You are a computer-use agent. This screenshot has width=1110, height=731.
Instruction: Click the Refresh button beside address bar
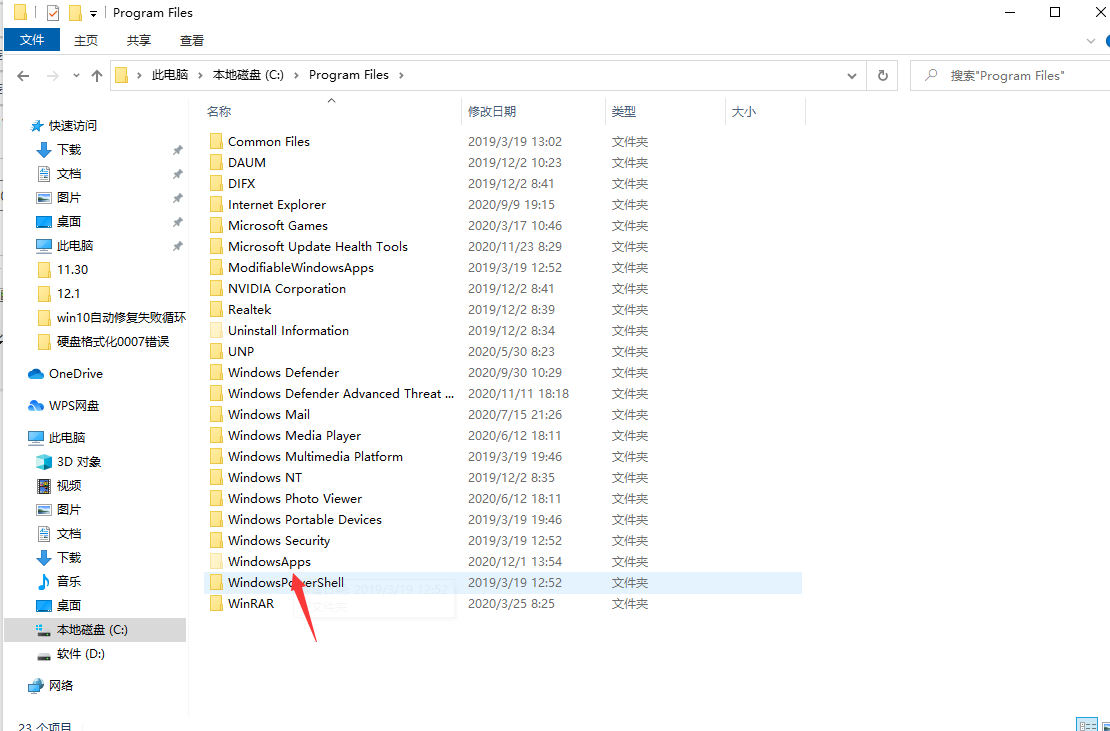882,75
